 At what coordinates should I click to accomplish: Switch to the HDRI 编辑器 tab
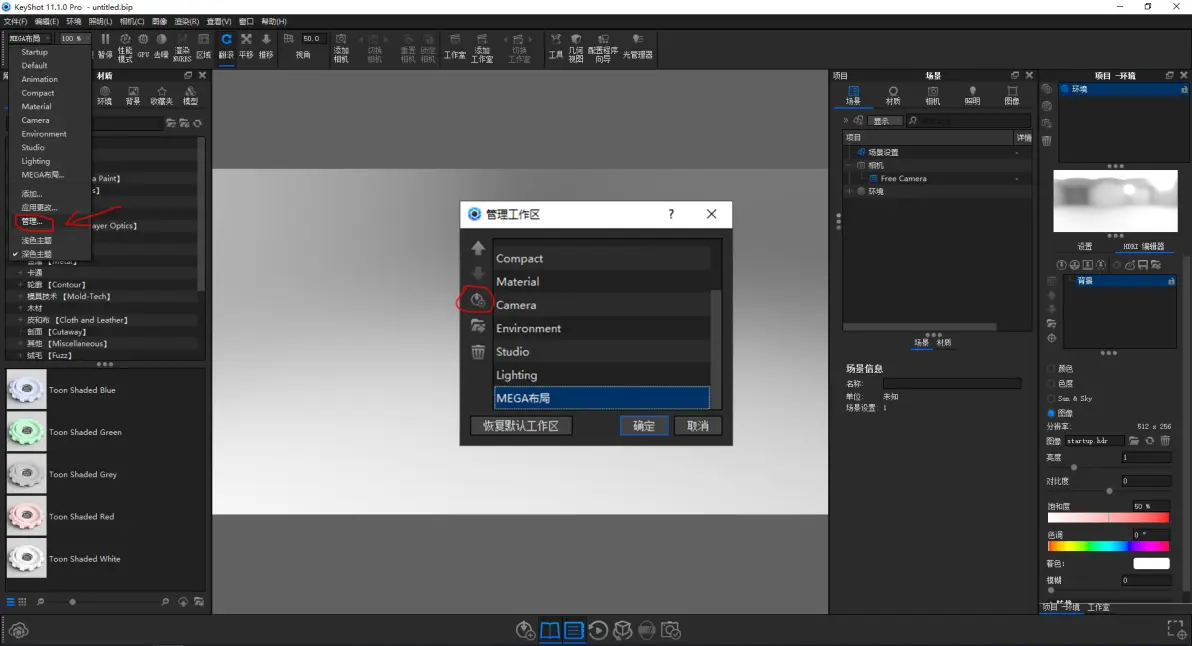(1143, 246)
